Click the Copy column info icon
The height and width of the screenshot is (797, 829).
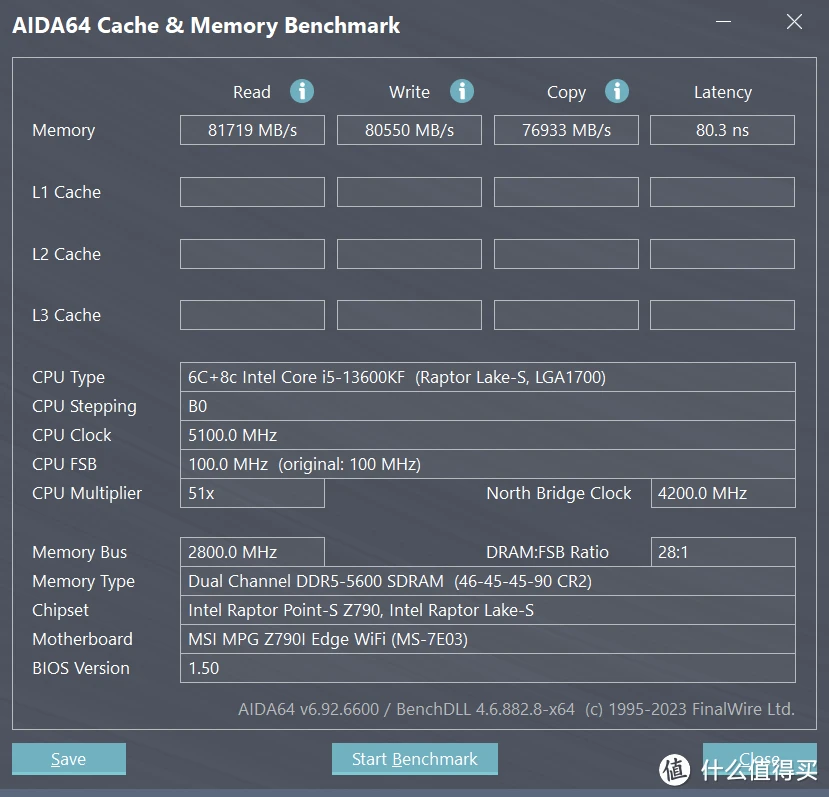pos(617,92)
